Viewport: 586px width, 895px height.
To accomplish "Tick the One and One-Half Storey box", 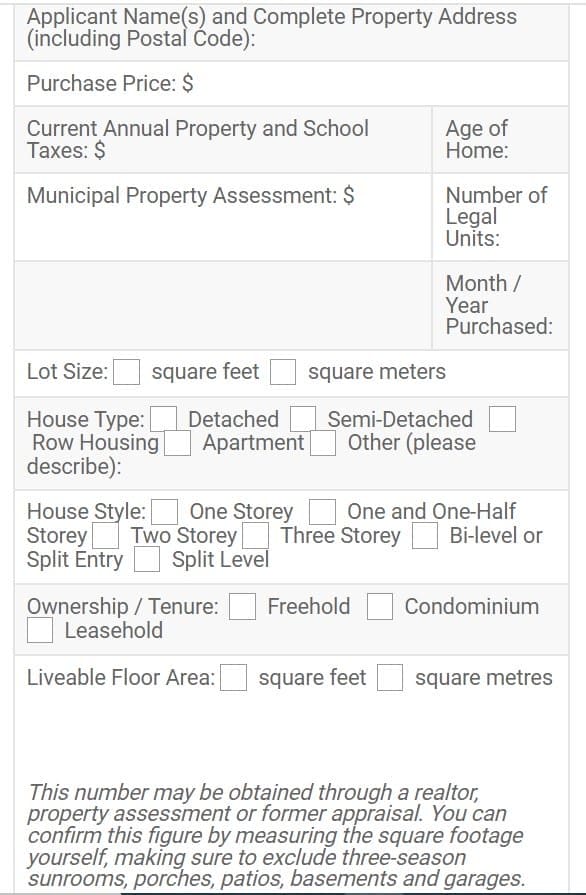I will click(322, 511).
